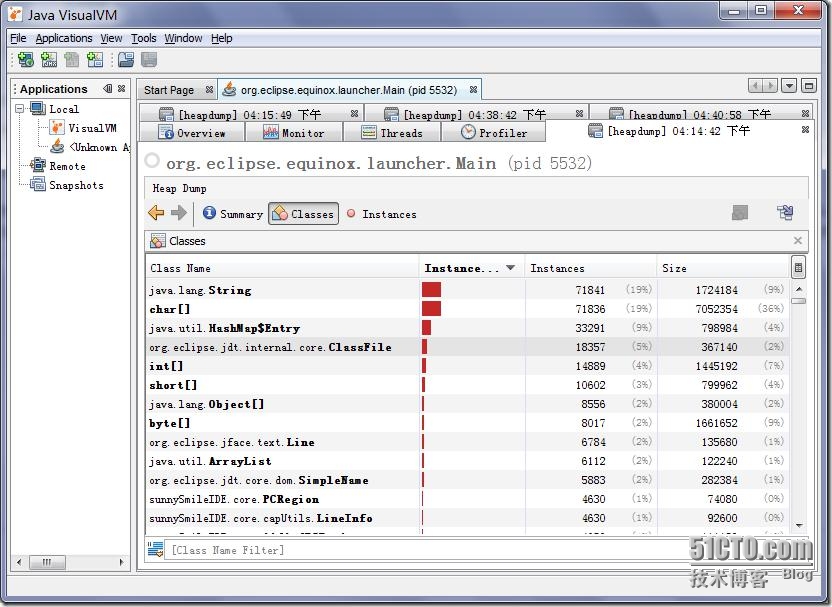Image resolution: width=832 pixels, height=607 pixels.
Task: Toggle sort arrow on Instance column
Action: tap(510, 268)
